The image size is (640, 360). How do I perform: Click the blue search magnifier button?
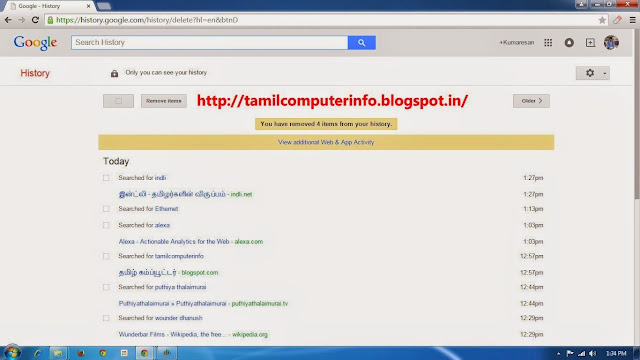click(x=362, y=42)
